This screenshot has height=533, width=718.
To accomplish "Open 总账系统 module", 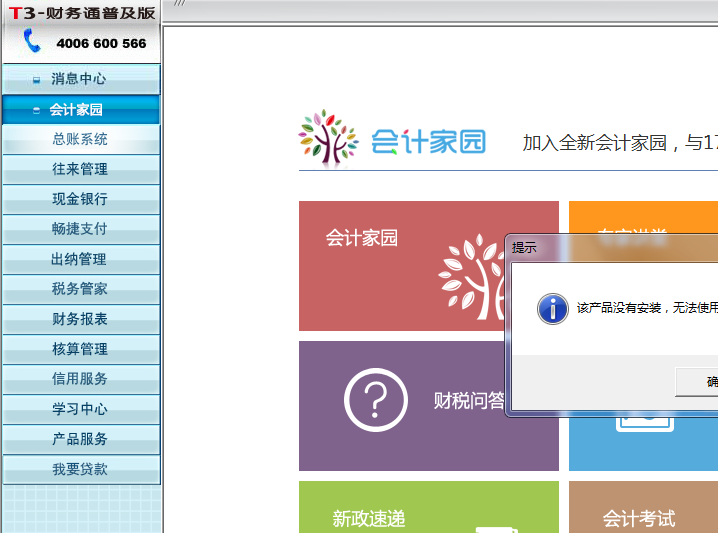I will coord(82,139).
